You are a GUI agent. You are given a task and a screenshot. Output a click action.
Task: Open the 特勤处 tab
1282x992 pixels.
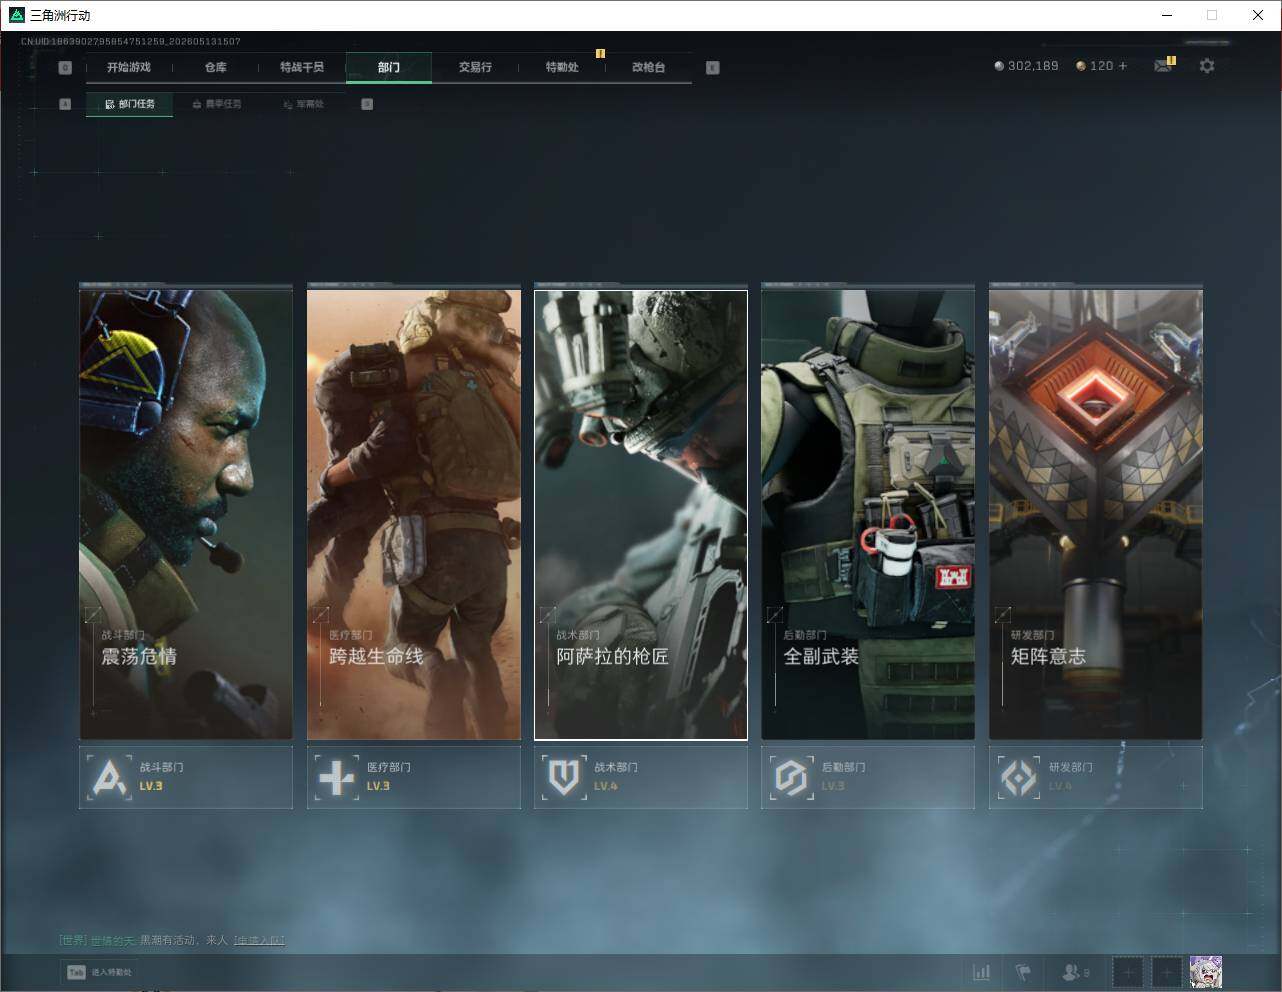pyautogui.click(x=562, y=67)
